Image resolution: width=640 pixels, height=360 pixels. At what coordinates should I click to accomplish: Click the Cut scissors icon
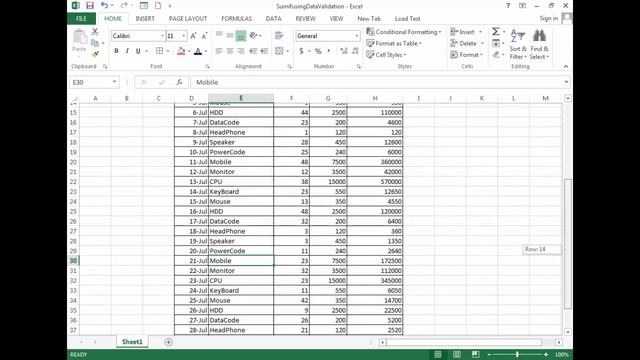[95, 31]
